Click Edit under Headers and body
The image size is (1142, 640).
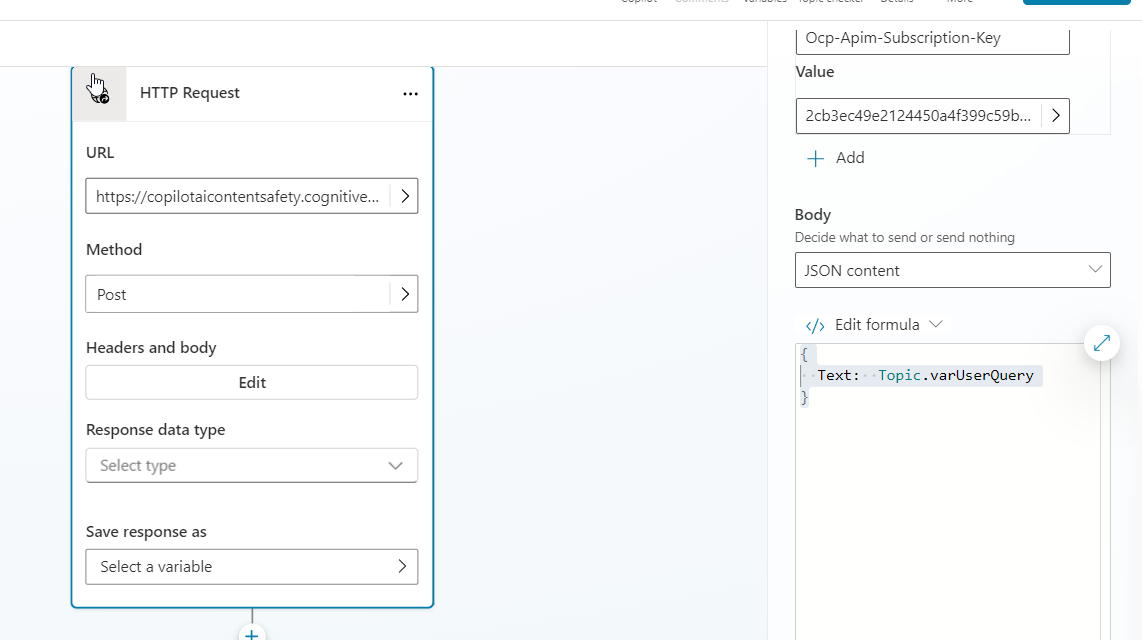pos(252,382)
